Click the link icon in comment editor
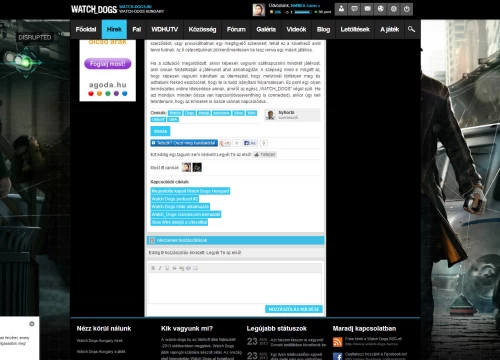The width and height of the screenshot is (500, 360). pyautogui.click(x=181, y=268)
